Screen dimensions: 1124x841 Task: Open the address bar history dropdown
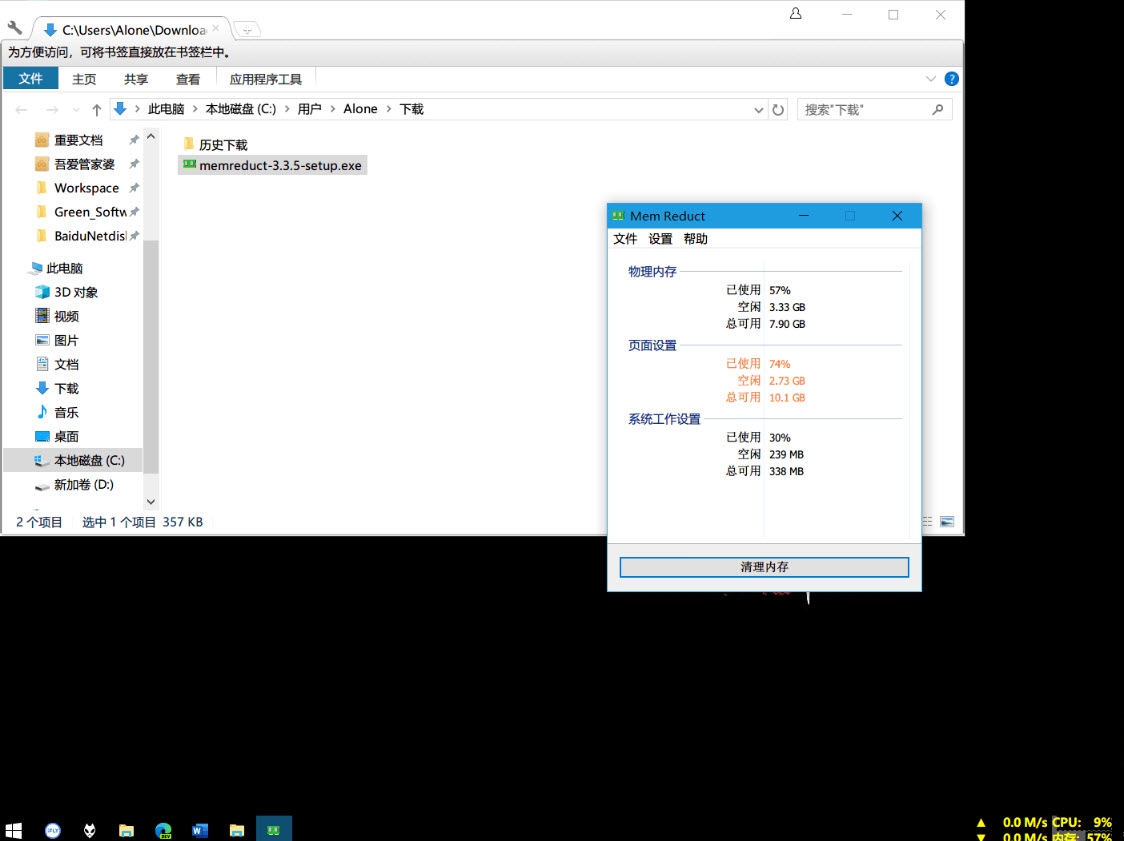[x=758, y=109]
